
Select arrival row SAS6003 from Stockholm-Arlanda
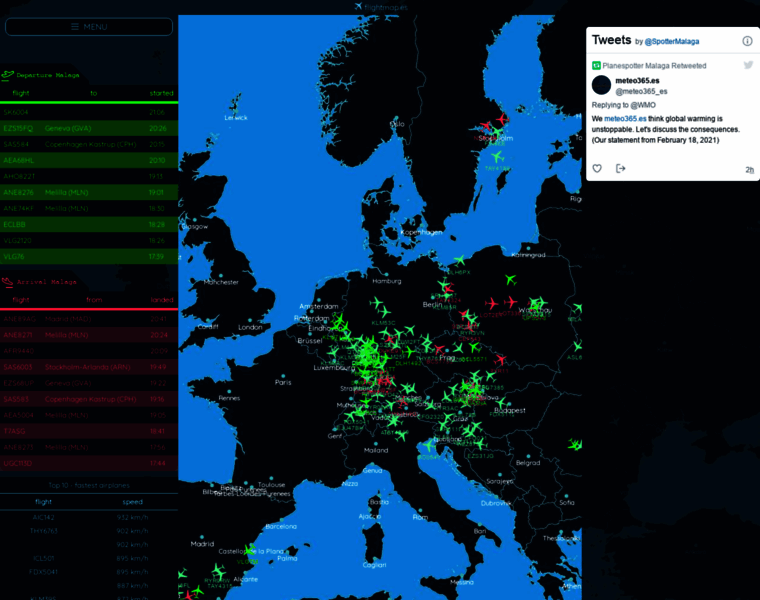click(x=89, y=367)
